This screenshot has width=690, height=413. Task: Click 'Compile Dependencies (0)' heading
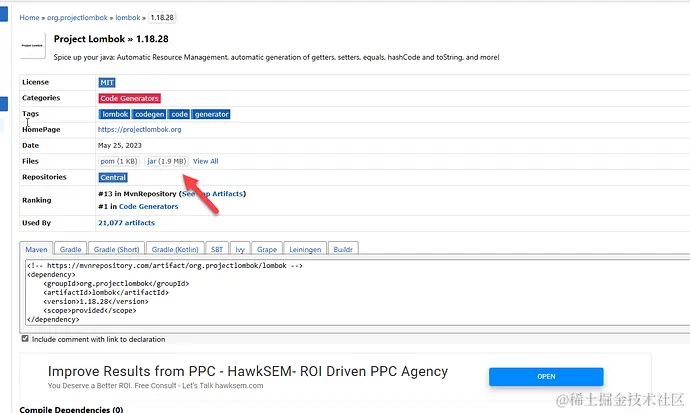coord(71,409)
